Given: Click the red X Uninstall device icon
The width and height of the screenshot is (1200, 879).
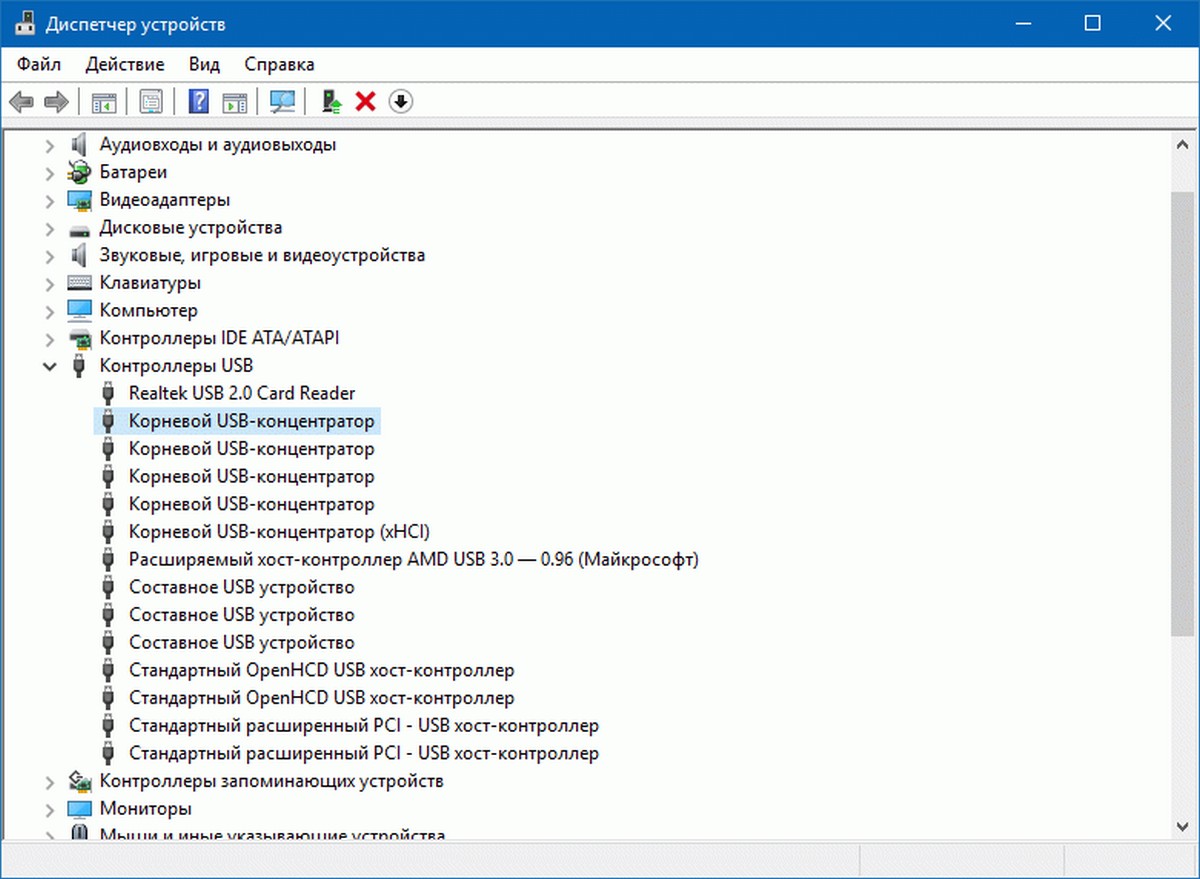Looking at the screenshot, I should [x=366, y=101].
